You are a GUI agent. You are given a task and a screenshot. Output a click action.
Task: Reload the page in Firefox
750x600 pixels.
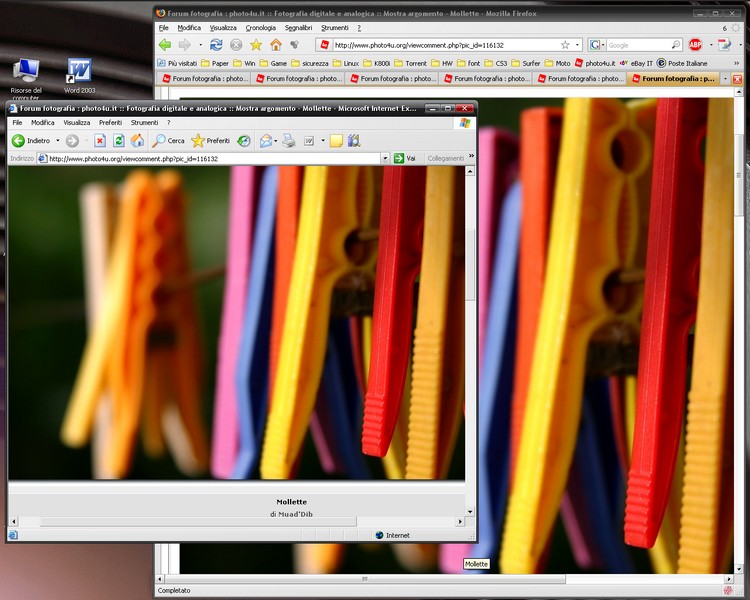click(216, 45)
